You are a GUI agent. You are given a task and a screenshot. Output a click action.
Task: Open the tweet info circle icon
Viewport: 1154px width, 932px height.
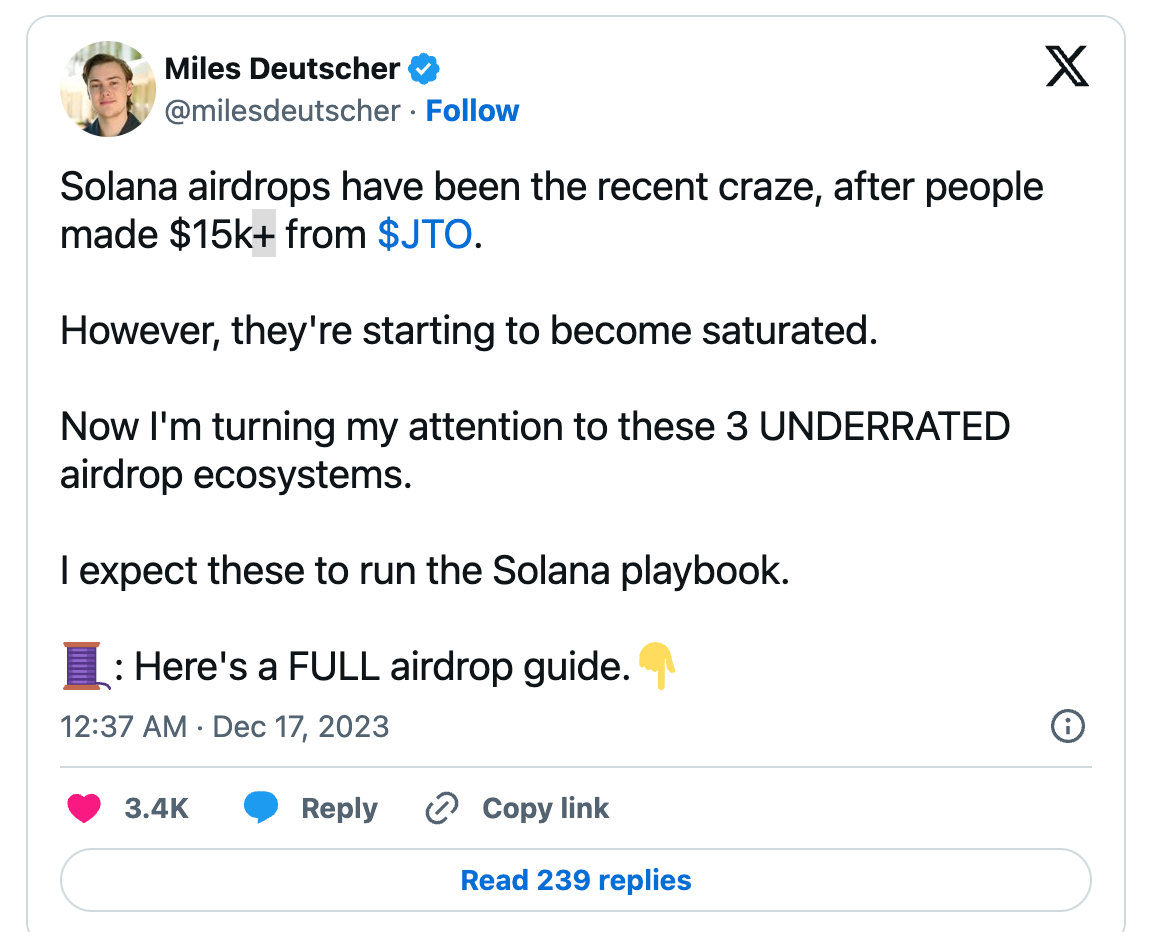(1068, 727)
